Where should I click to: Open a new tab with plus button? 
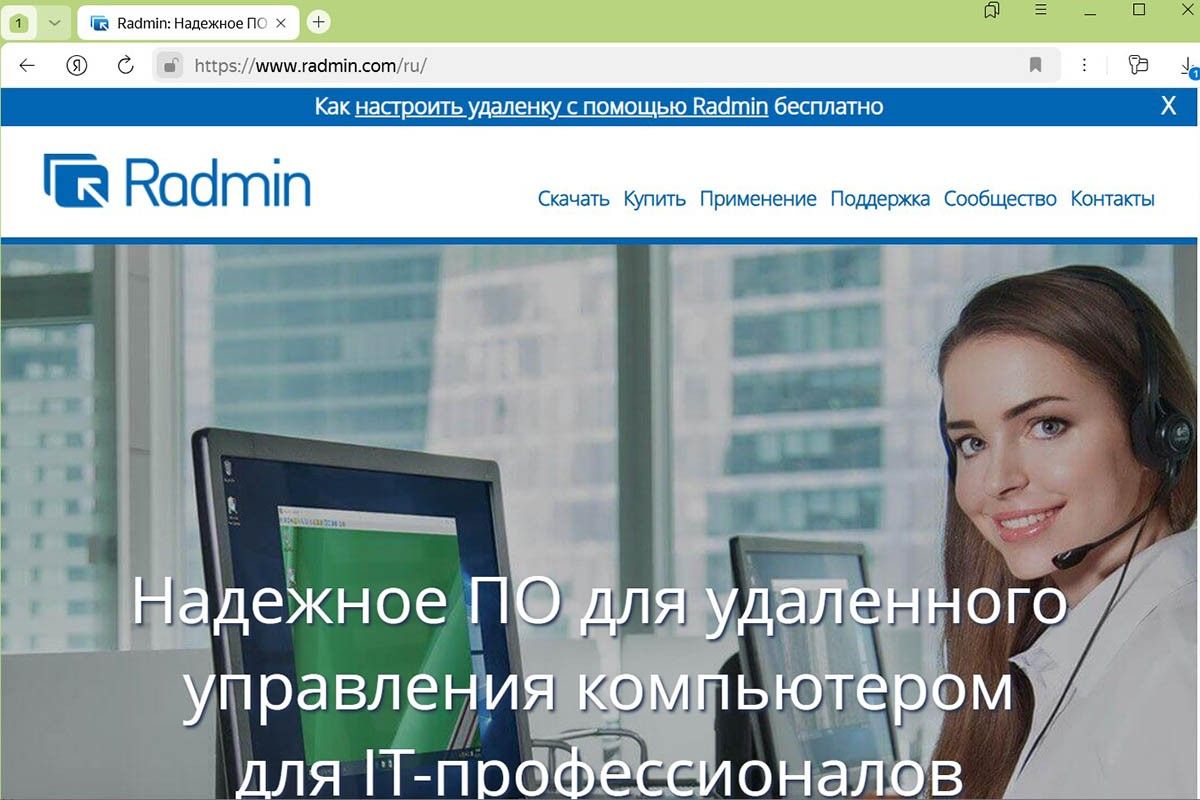tap(318, 21)
